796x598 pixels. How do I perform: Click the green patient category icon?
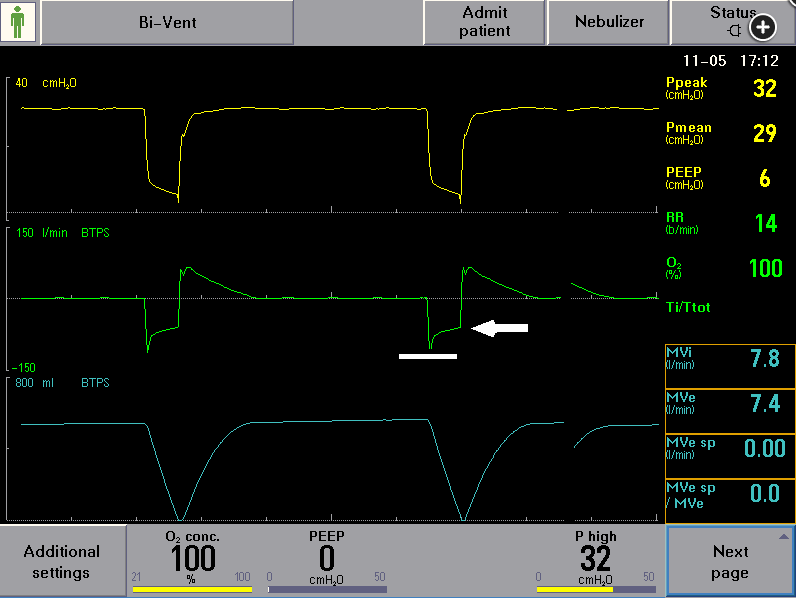coord(19,22)
